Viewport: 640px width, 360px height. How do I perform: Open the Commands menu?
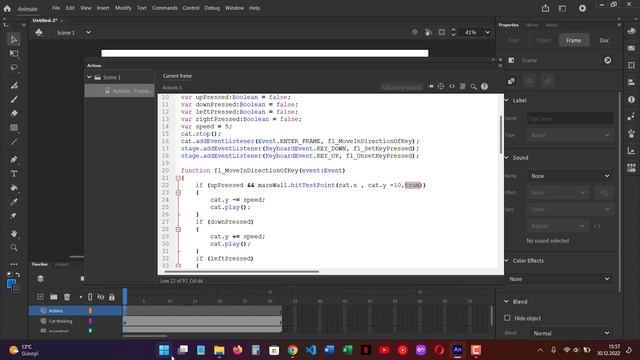(x=165, y=8)
